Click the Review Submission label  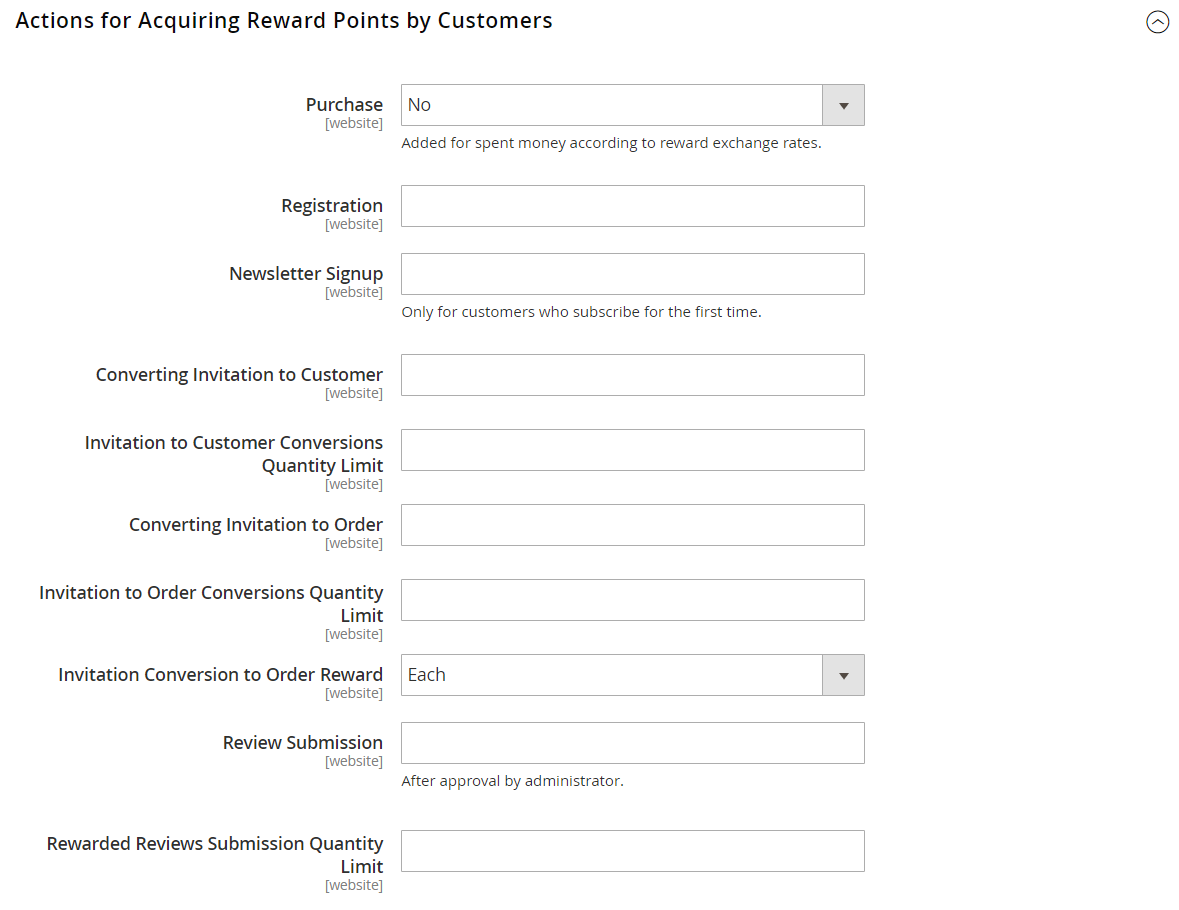303,743
